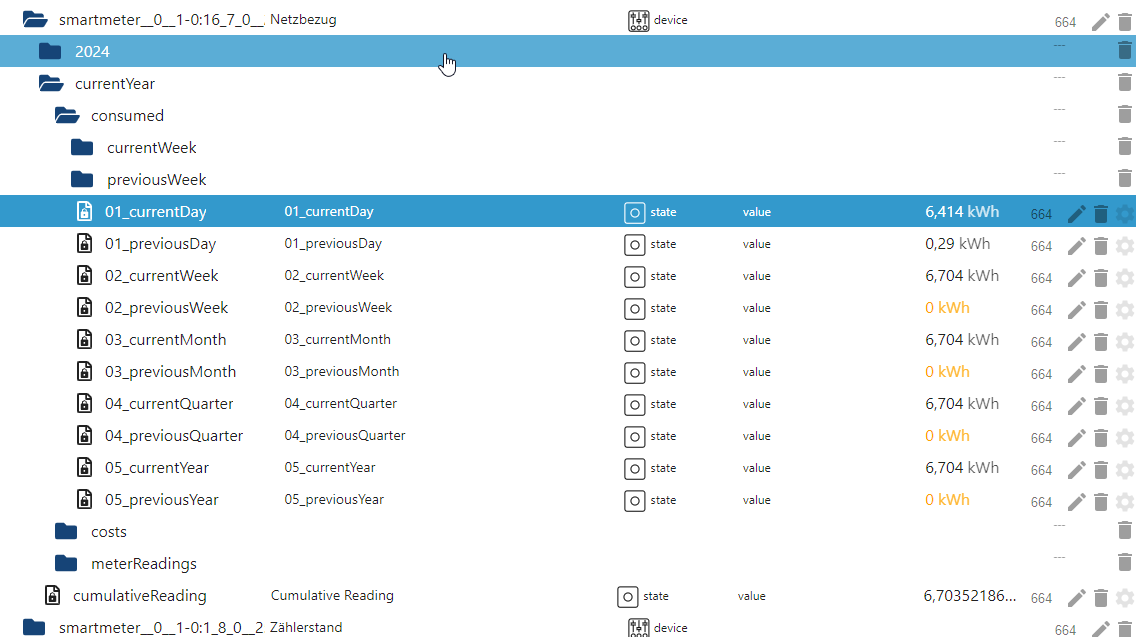1136x637 pixels.
Task: Expand the previousWeek folder
Action: [x=82, y=179]
